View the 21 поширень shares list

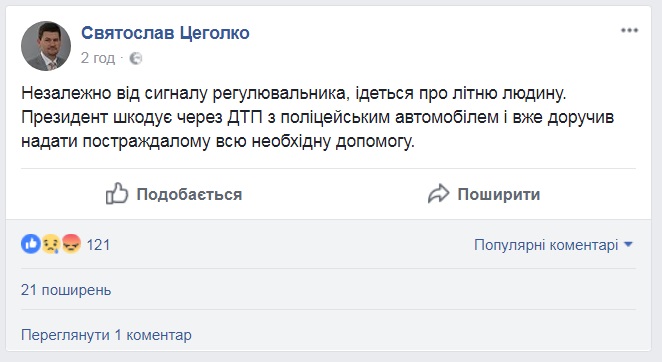tap(66, 290)
